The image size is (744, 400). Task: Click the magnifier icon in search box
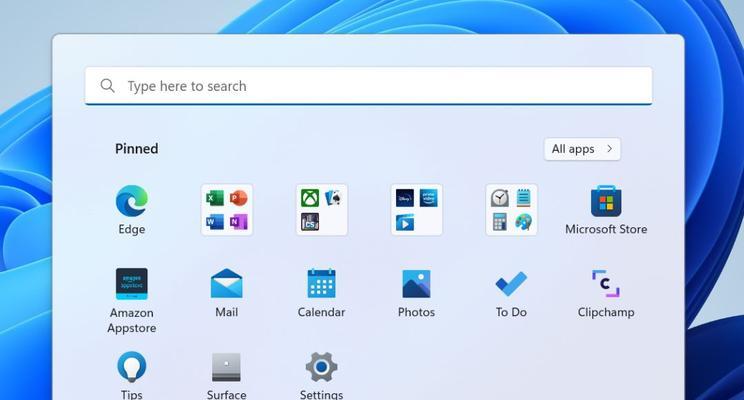click(108, 86)
